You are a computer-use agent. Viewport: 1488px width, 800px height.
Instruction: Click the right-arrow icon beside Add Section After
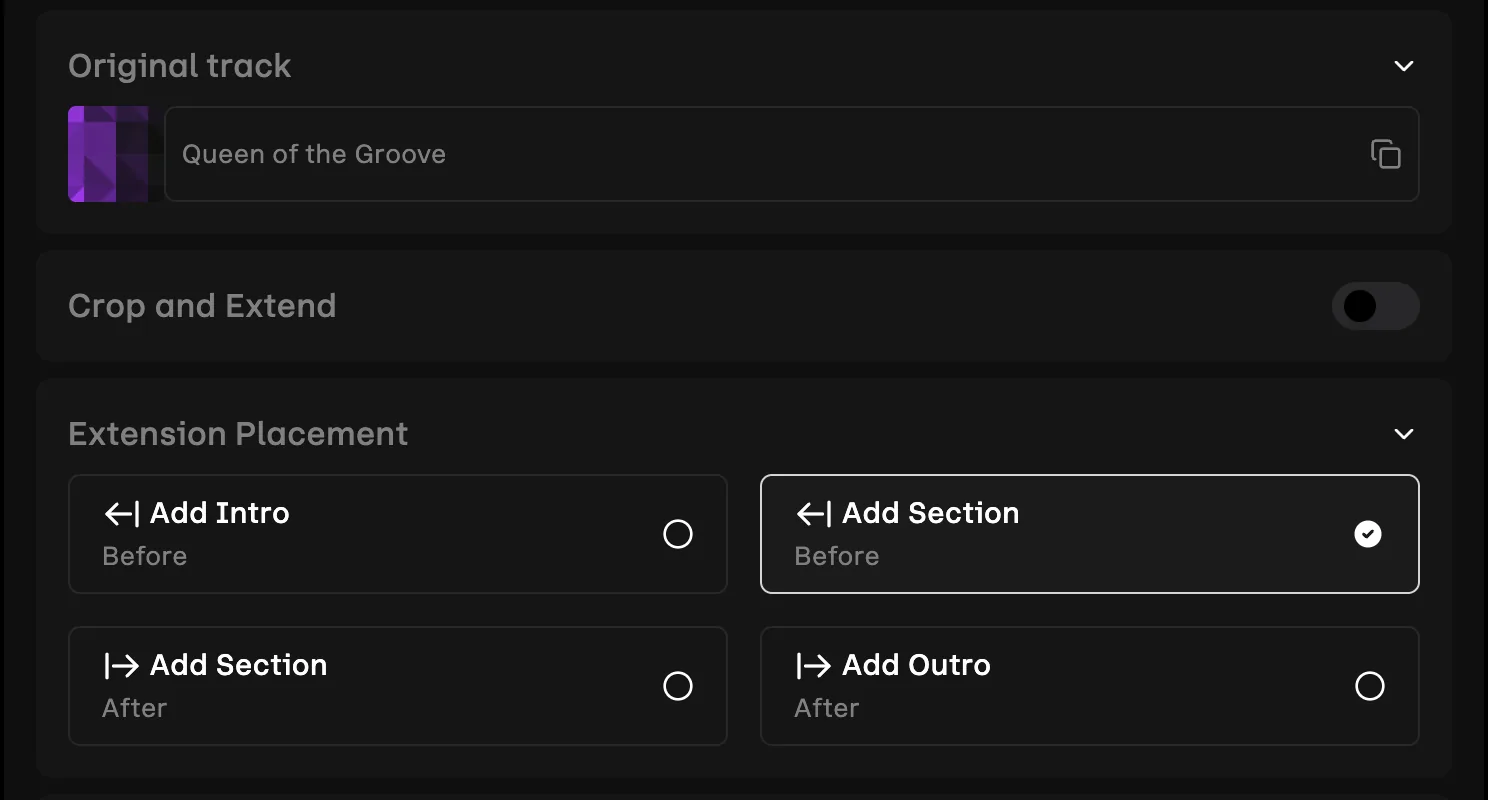121,666
